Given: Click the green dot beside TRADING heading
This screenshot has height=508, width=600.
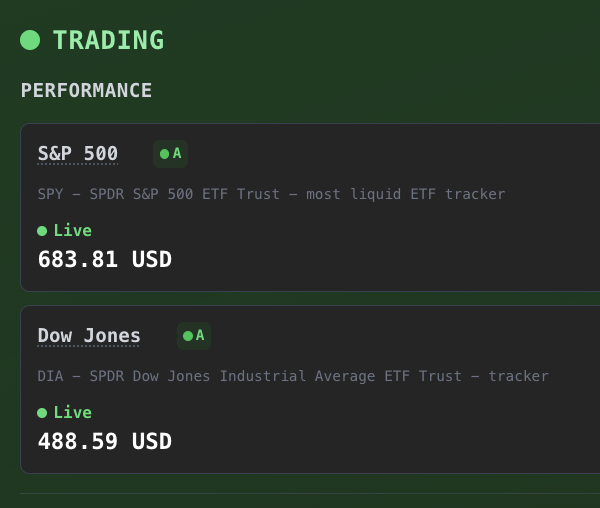Looking at the screenshot, I should 30,40.
